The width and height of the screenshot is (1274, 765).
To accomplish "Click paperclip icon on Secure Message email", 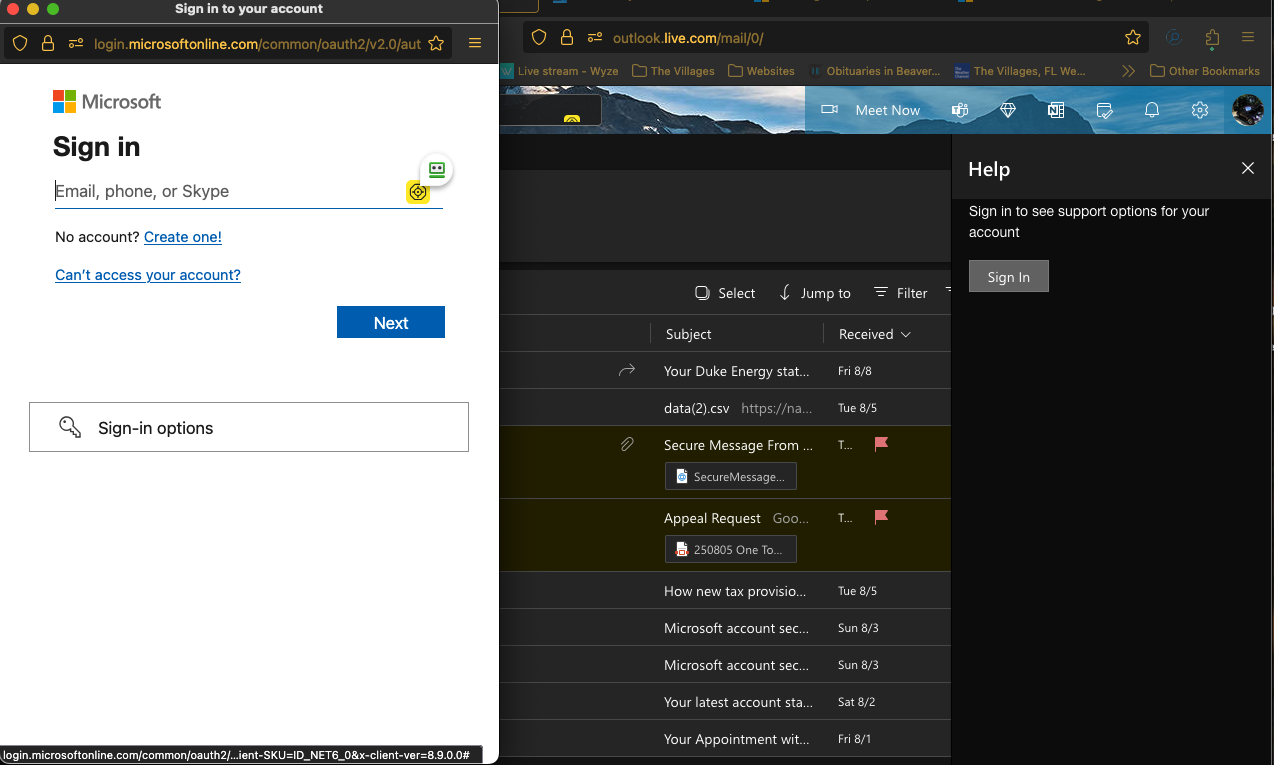I will pos(627,444).
